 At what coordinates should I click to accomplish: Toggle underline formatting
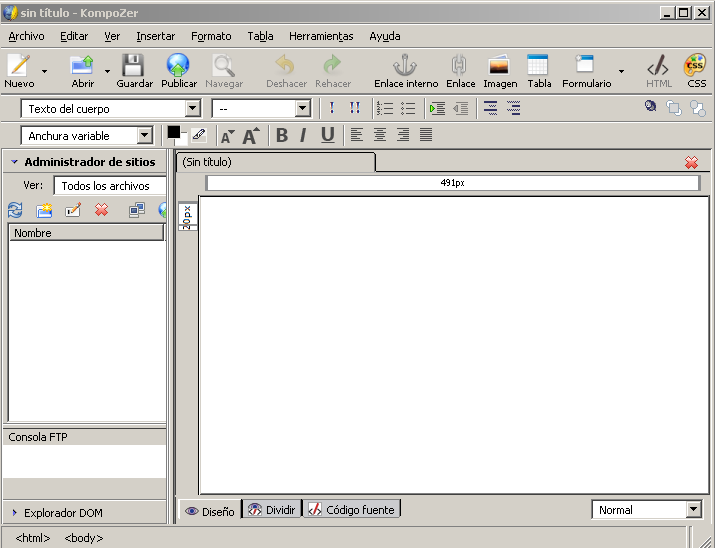pos(327,135)
